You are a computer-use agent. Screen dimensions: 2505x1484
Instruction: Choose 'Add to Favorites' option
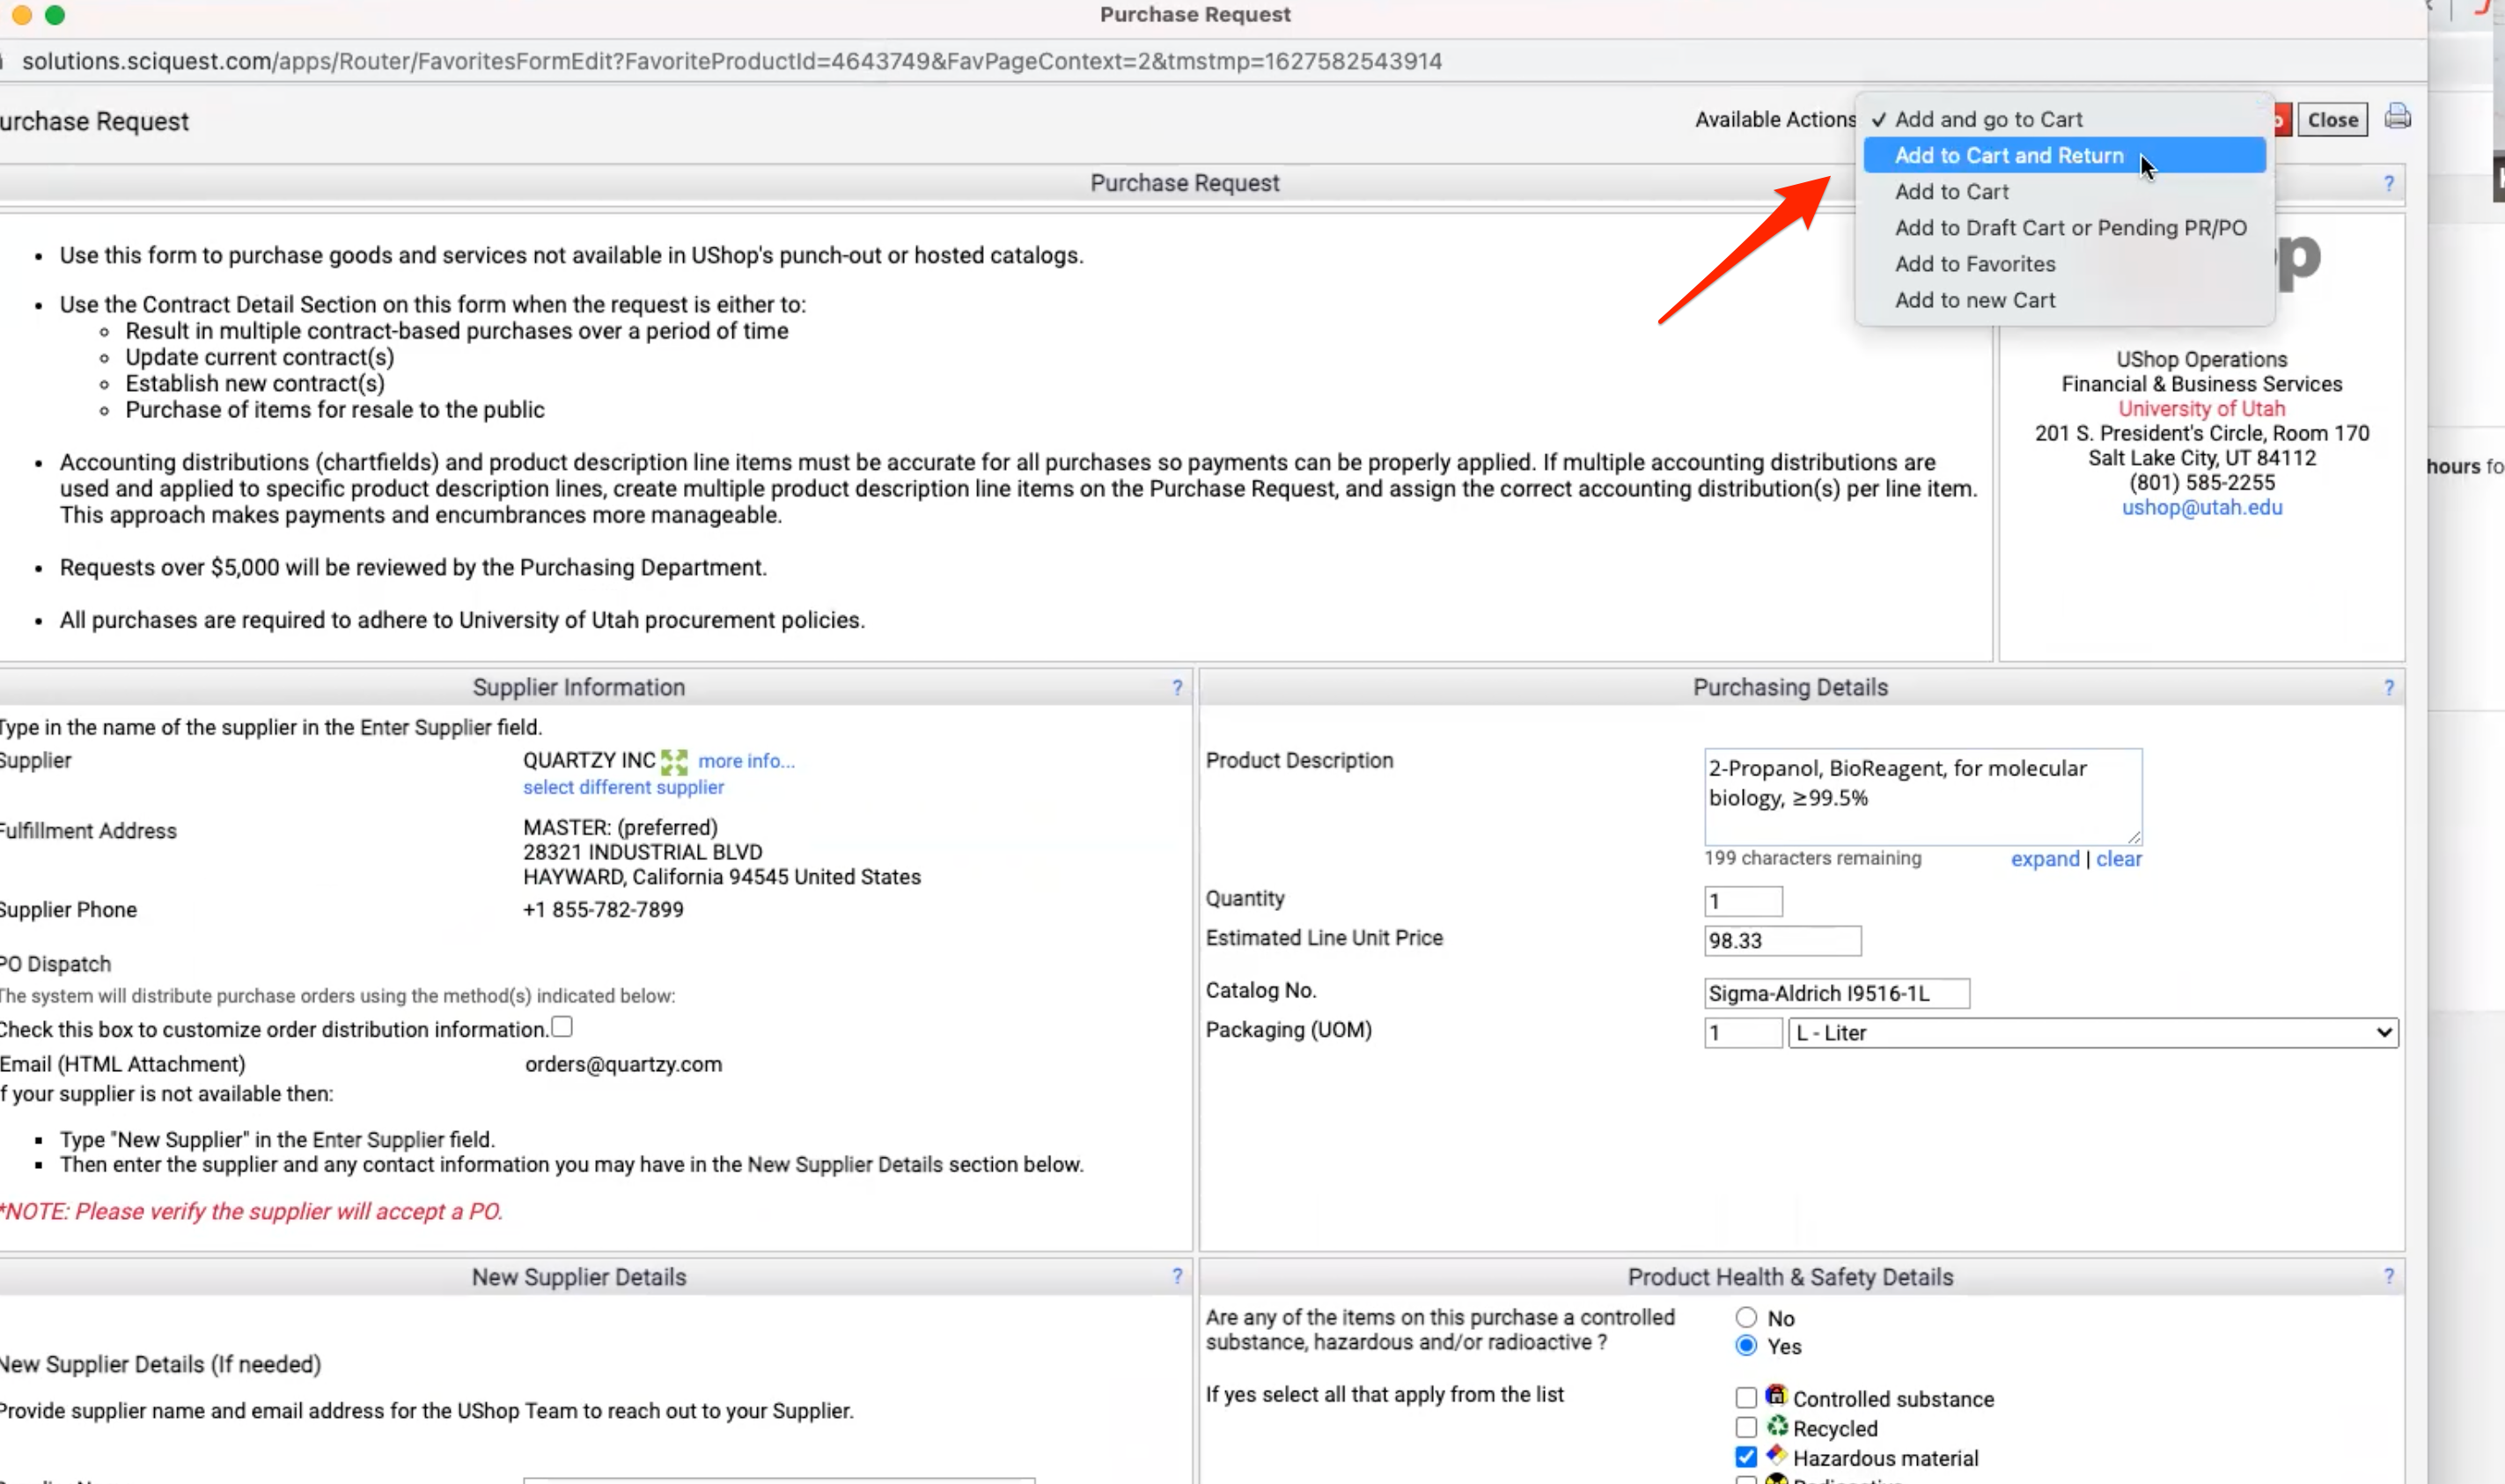pyautogui.click(x=2064, y=264)
